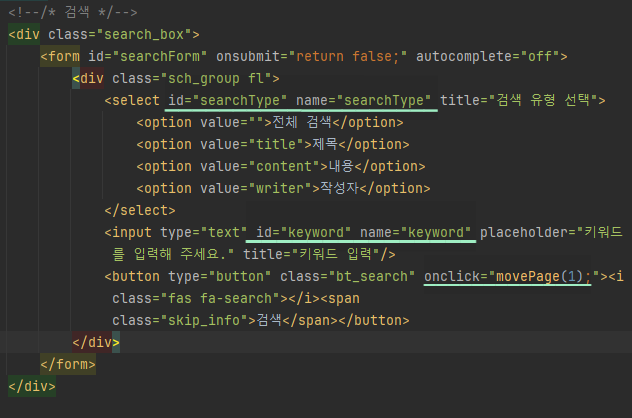Screen dimensions: 632x418
Task: Click the option text 제목
Action: click(x=325, y=144)
